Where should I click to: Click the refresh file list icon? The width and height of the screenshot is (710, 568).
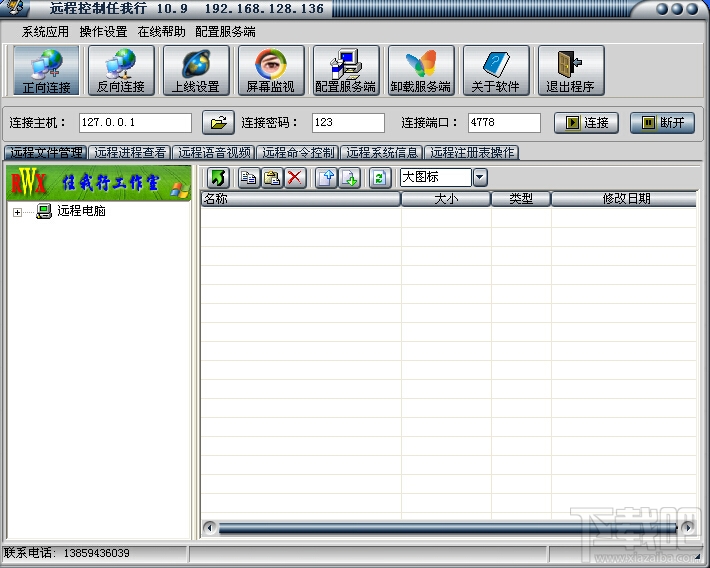pyautogui.click(x=379, y=178)
